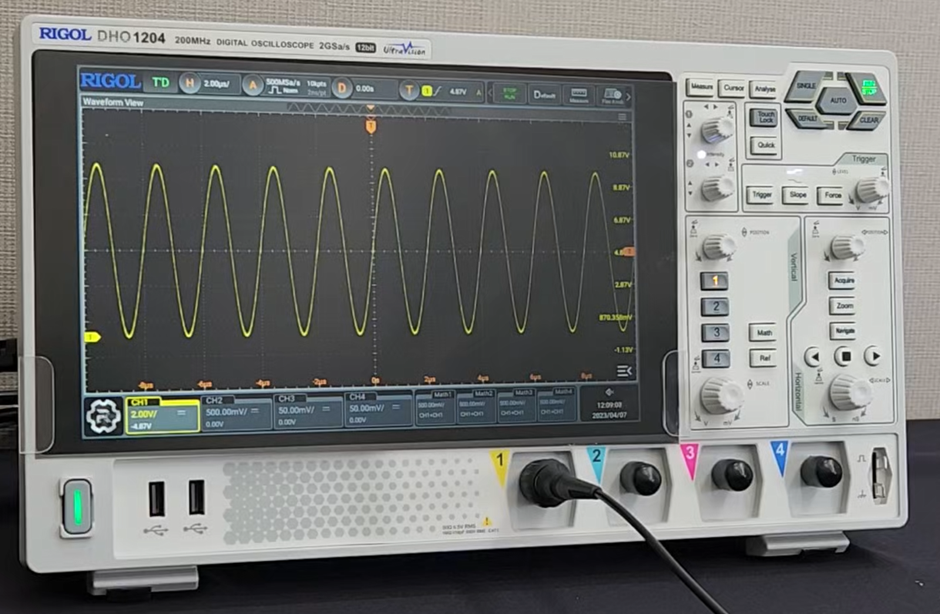Push the horizontal SCALE knob

[850, 393]
